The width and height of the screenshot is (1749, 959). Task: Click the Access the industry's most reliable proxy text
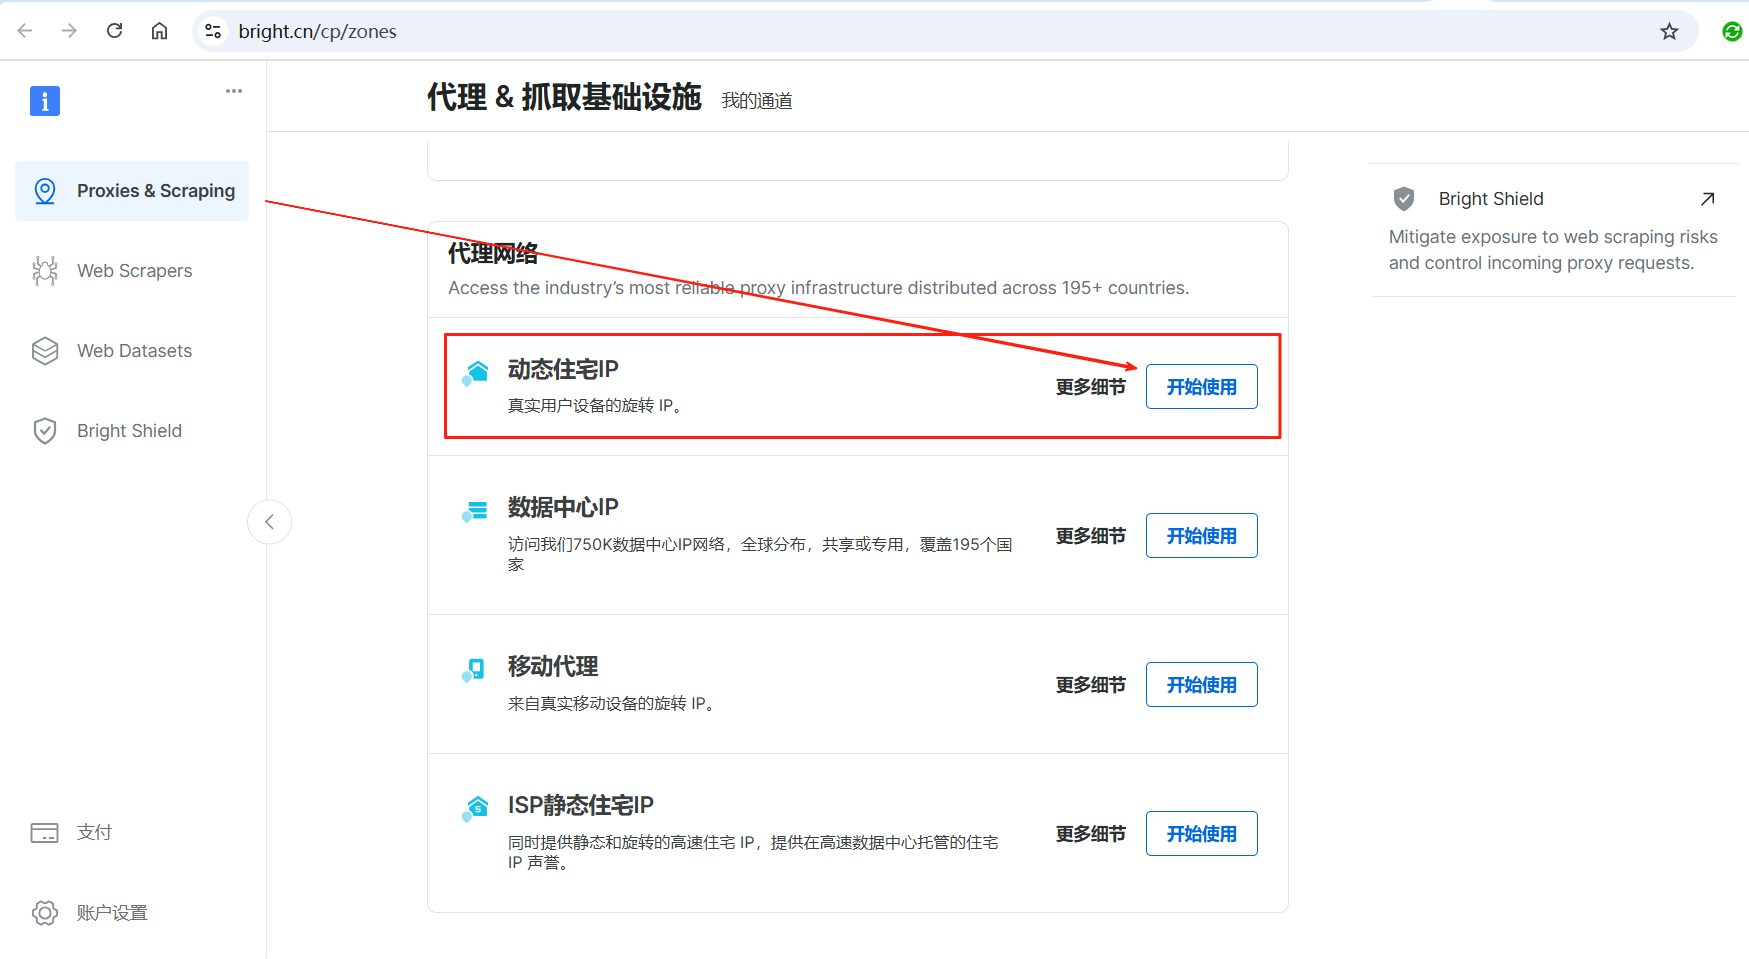click(818, 288)
